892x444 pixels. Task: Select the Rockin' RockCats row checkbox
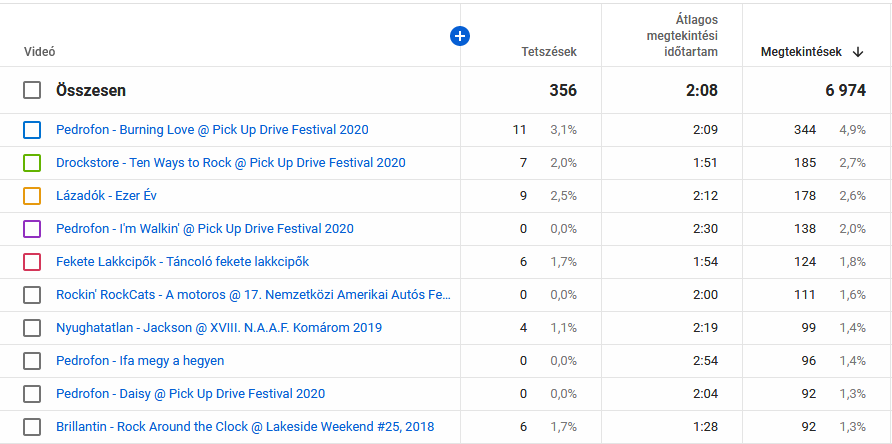[x=32, y=295]
